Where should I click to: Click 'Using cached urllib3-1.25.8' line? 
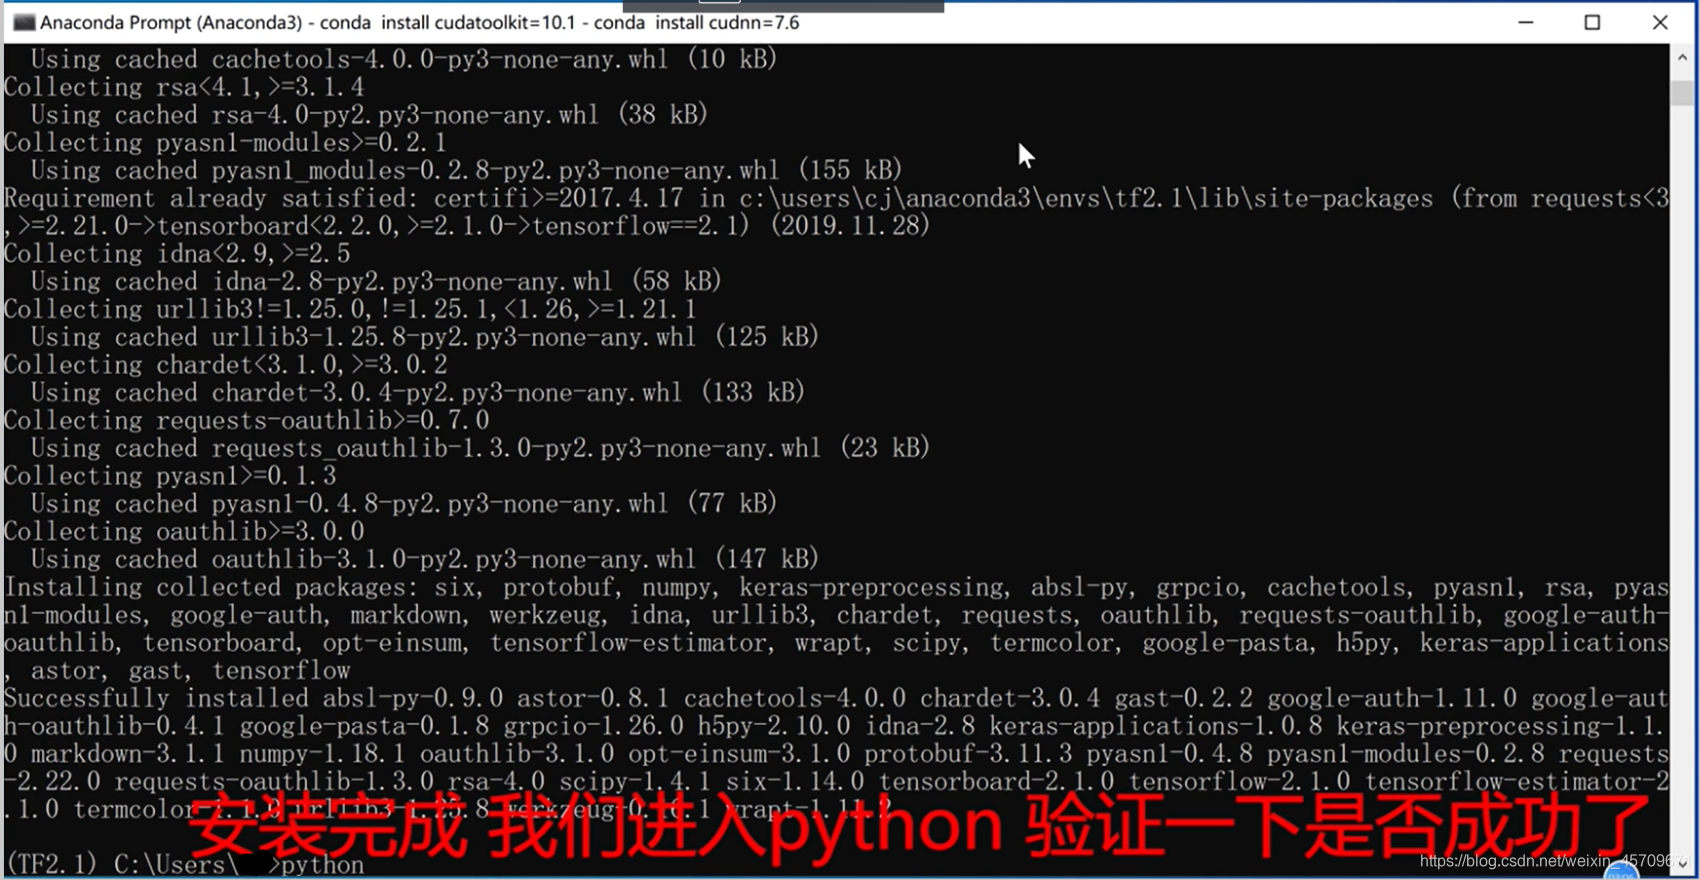point(424,337)
